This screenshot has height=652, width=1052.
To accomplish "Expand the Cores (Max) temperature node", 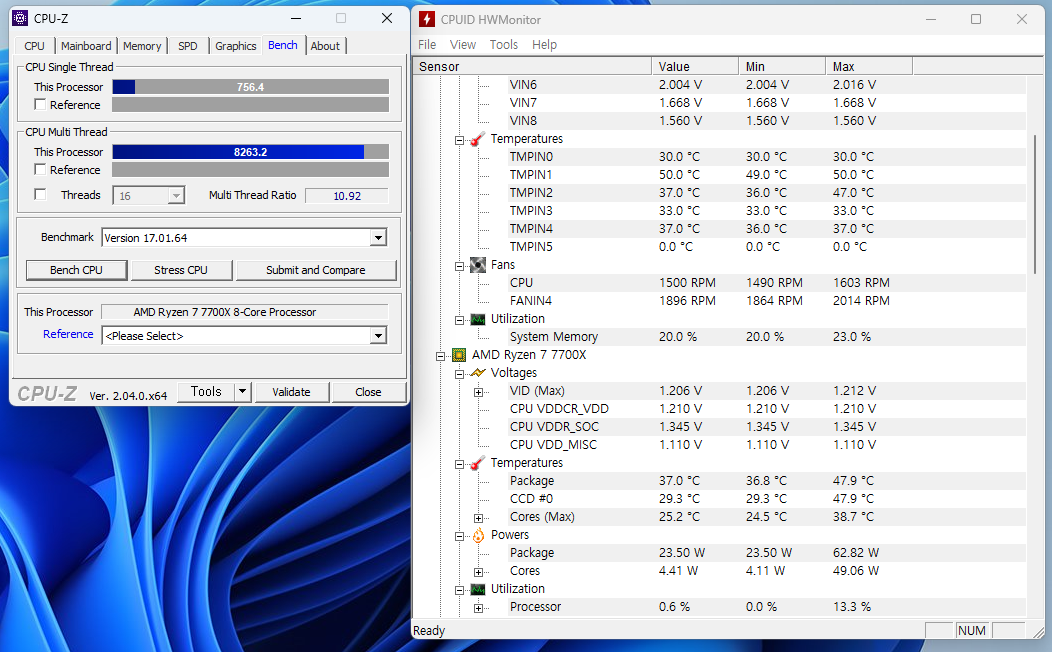I will click(478, 519).
